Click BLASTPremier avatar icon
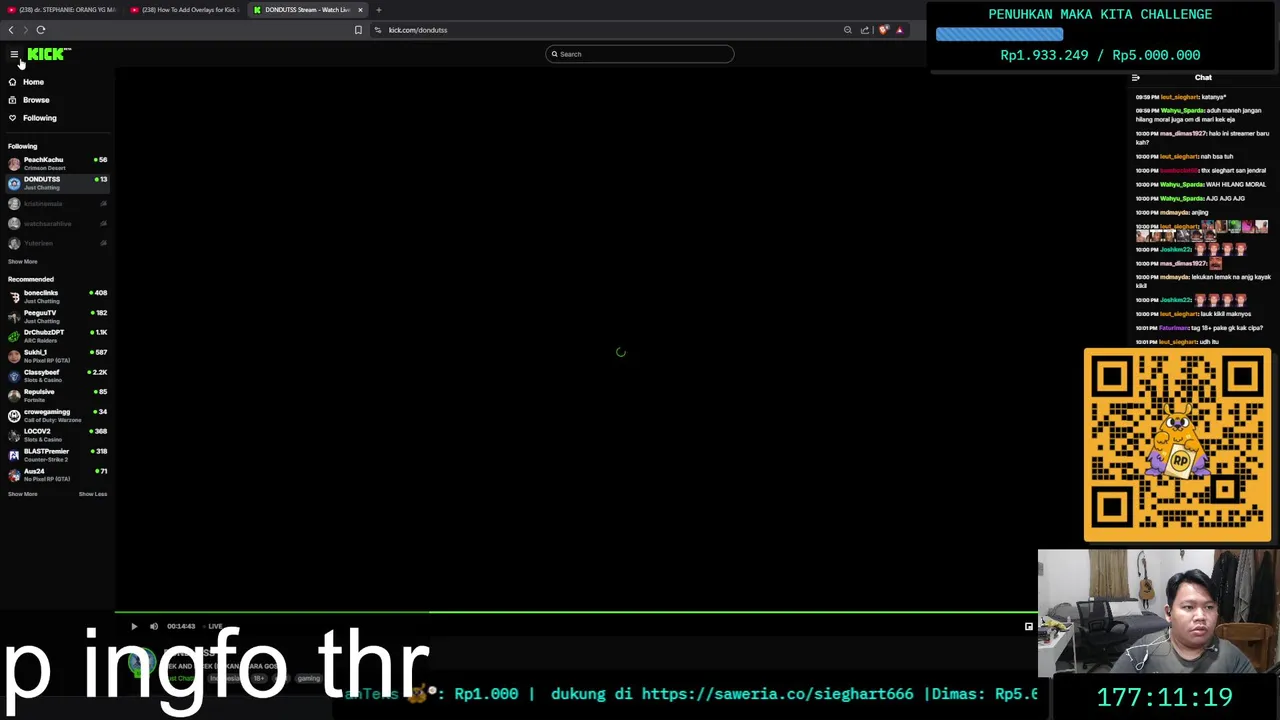 [14, 455]
